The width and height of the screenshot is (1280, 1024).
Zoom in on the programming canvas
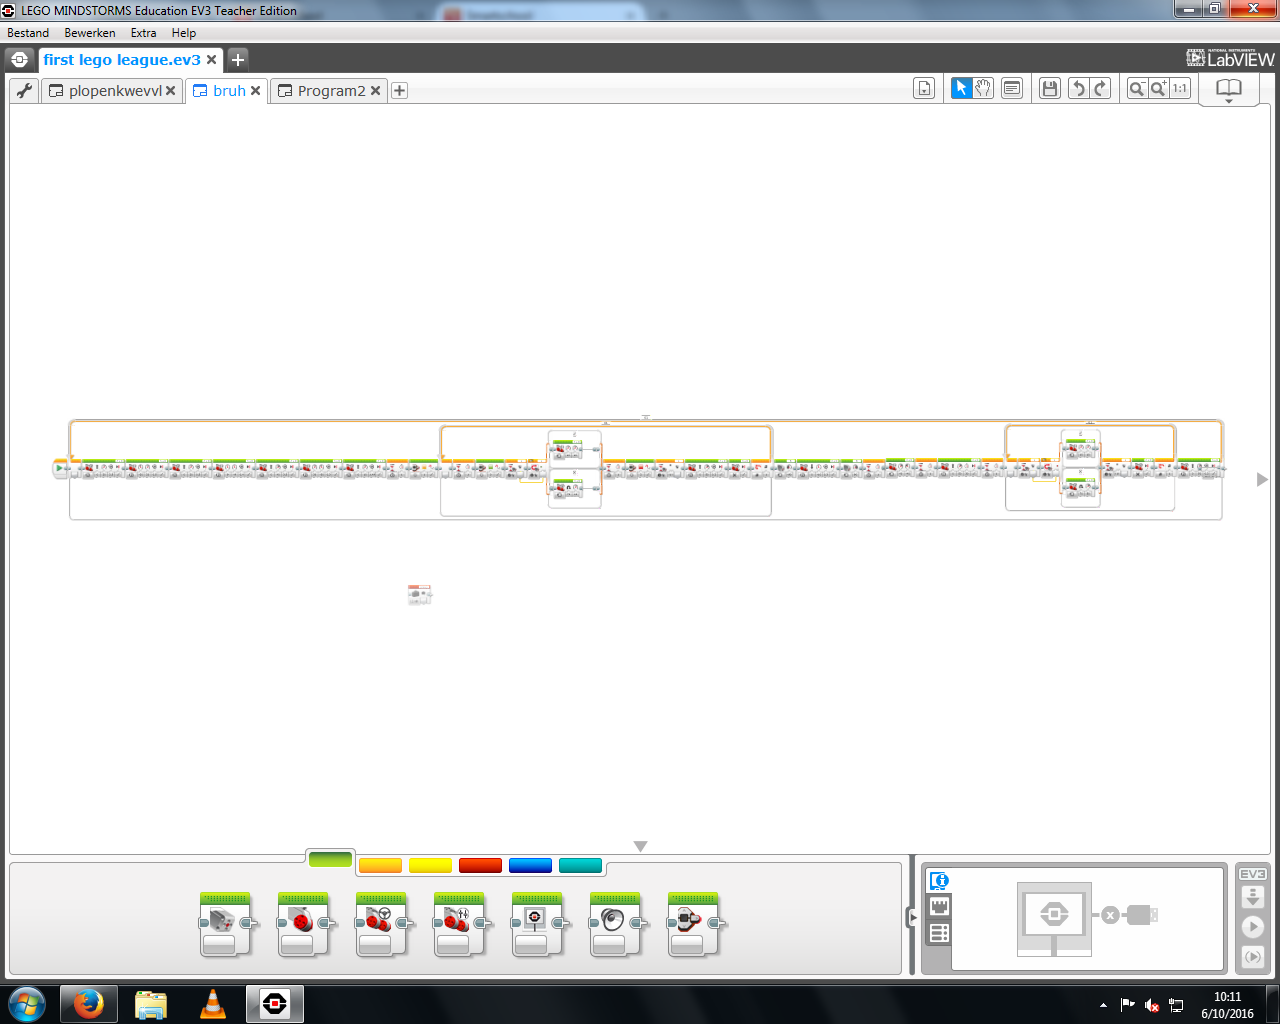(x=1158, y=89)
